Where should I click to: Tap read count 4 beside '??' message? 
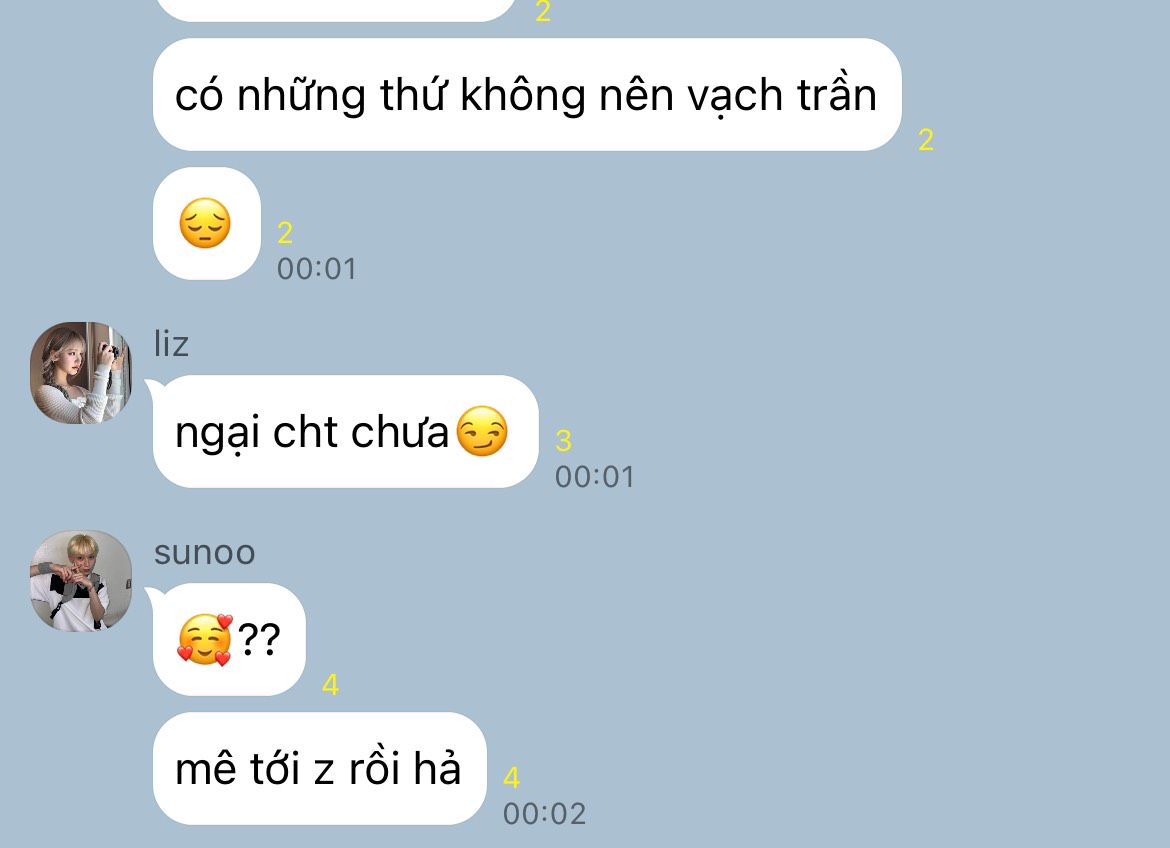(x=331, y=685)
